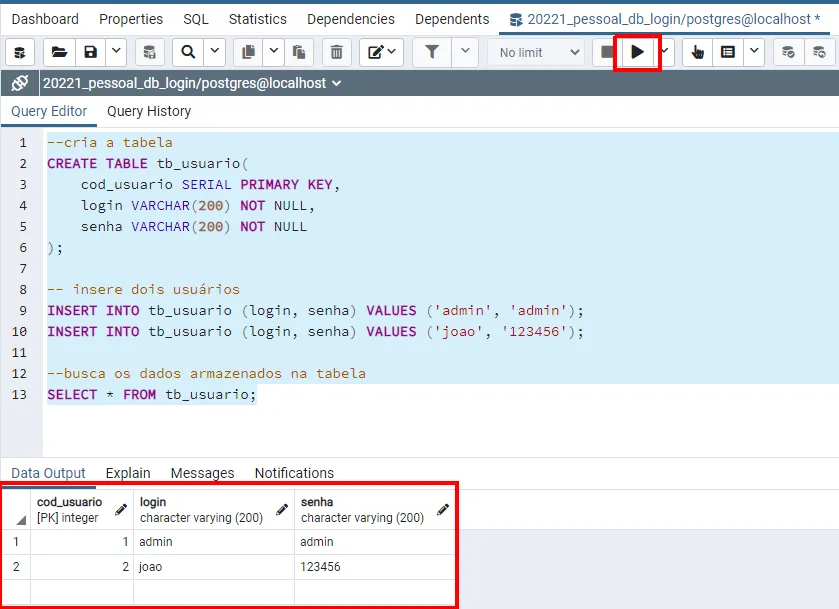The height and width of the screenshot is (609, 839).
Task: Run the query with Execute play button
Action: 637,52
